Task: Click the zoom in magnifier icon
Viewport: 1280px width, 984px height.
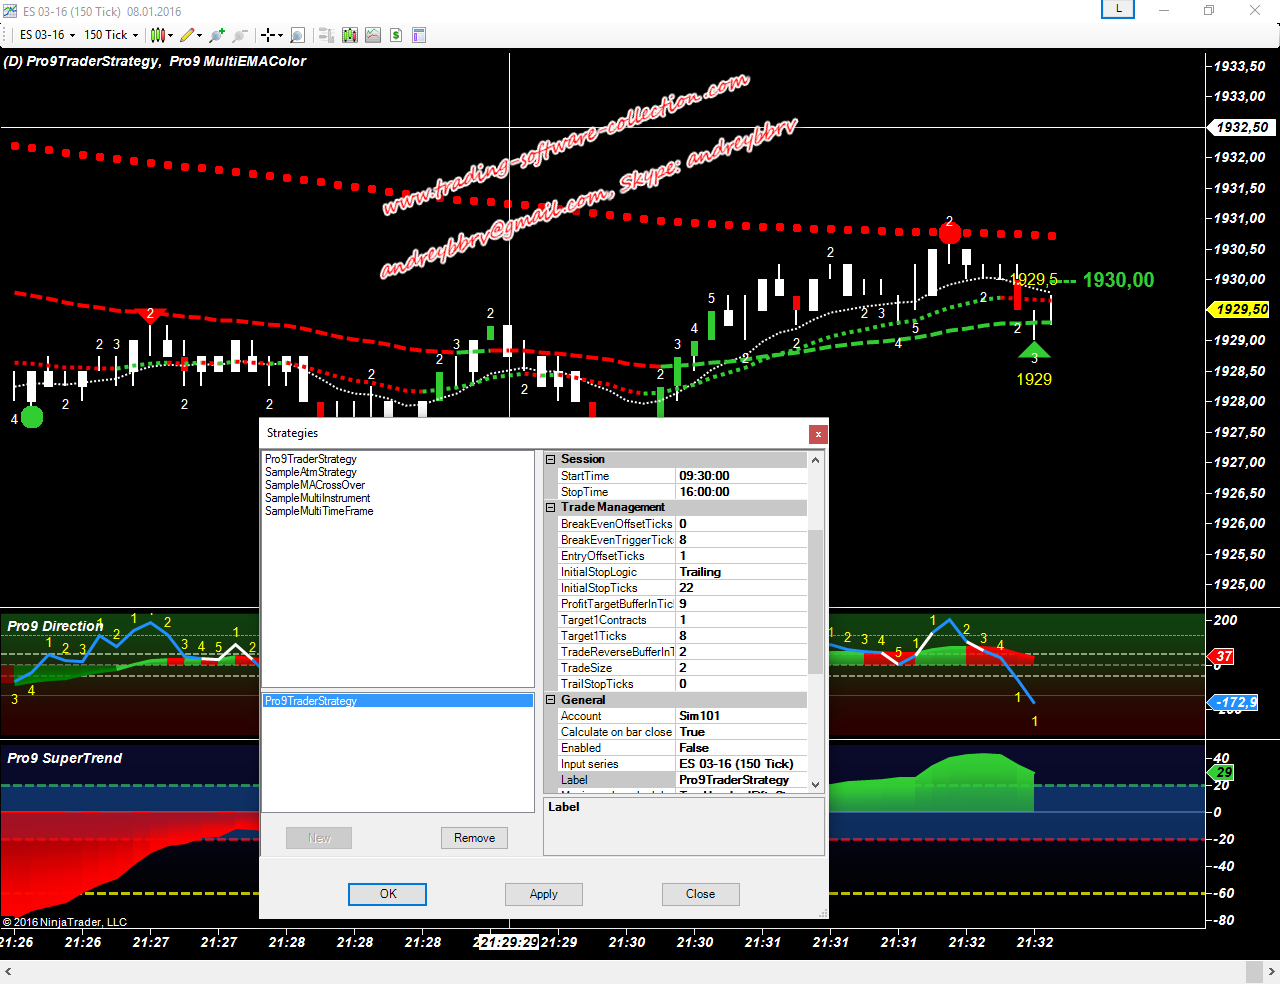Action: pos(216,35)
